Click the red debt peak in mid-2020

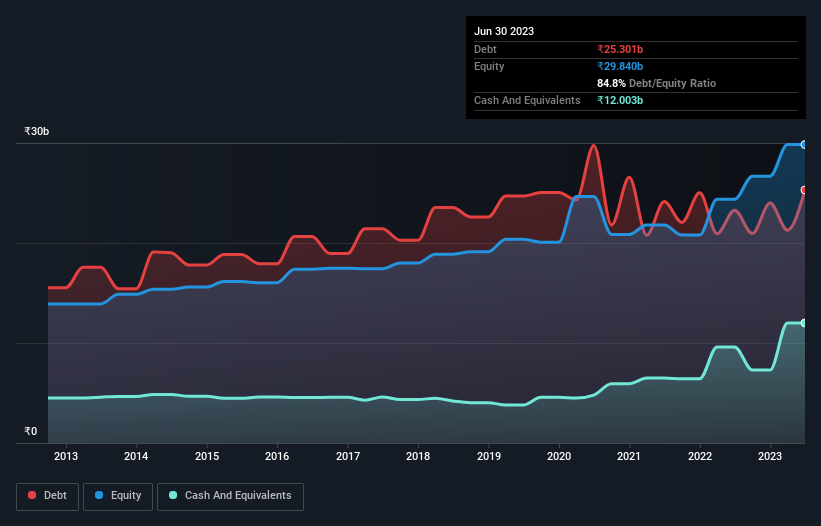[593, 146]
